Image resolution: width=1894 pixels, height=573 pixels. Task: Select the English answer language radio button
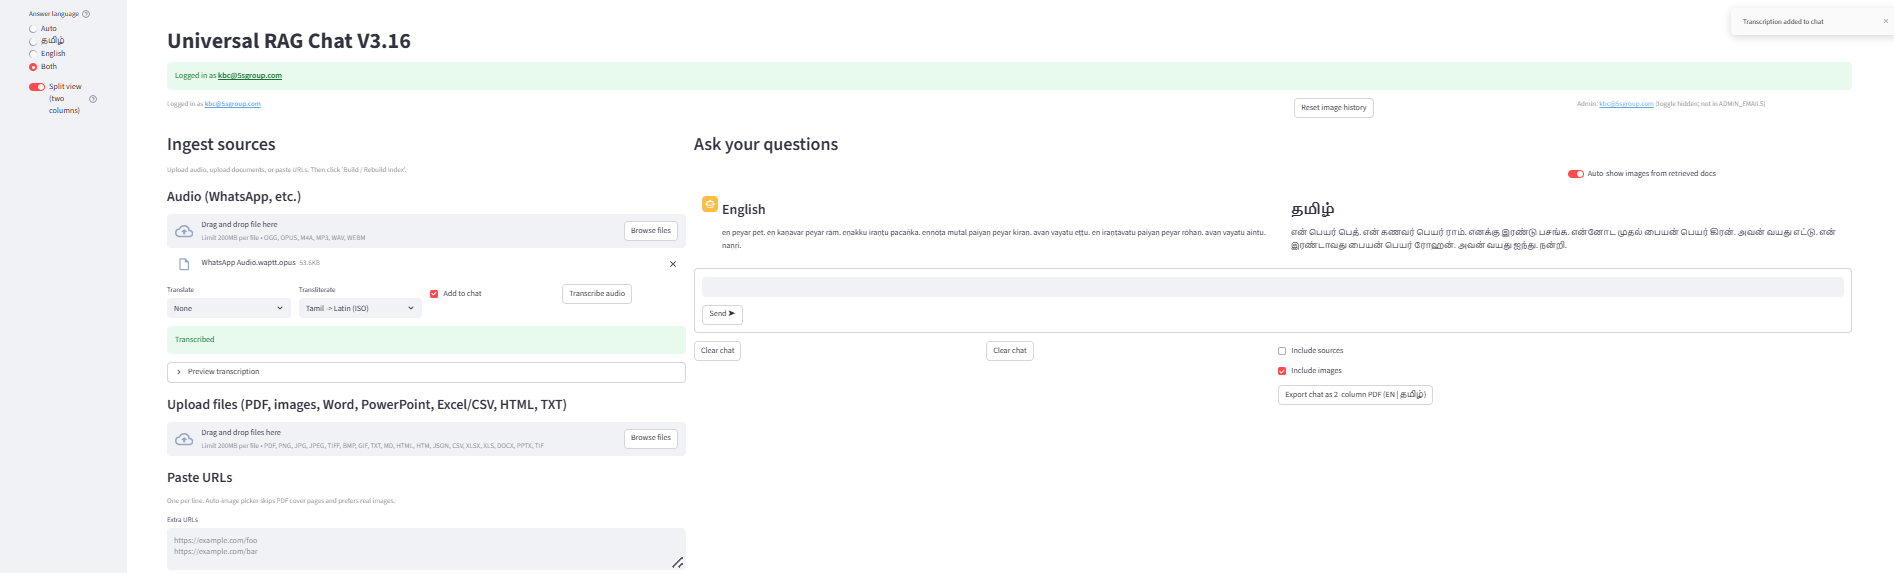tap(33, 54)
